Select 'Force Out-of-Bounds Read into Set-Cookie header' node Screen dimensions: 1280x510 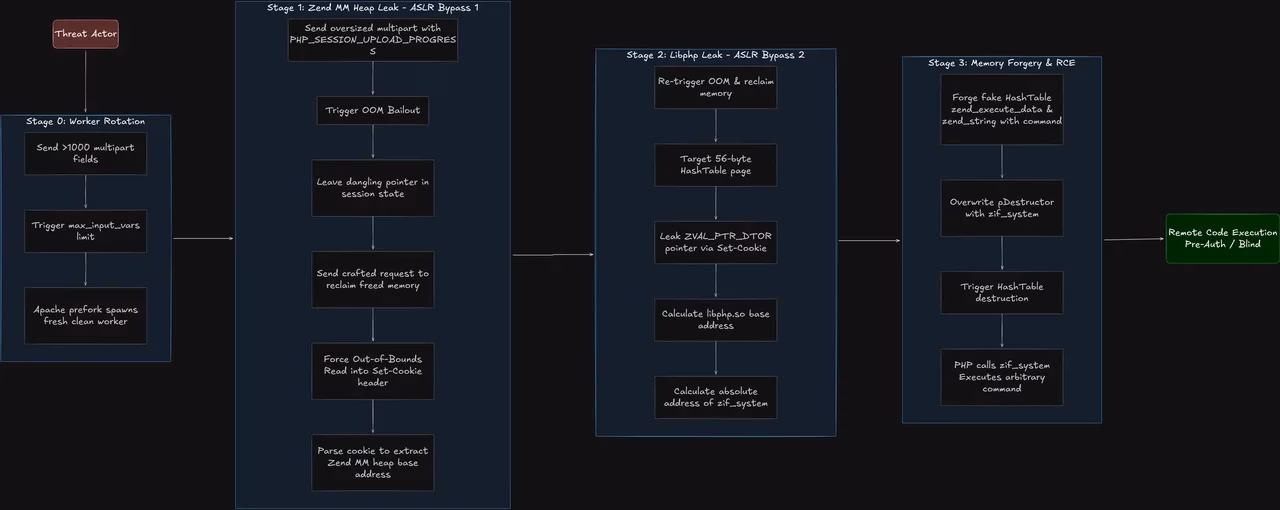pyautogui.click(x=373, y=371)
